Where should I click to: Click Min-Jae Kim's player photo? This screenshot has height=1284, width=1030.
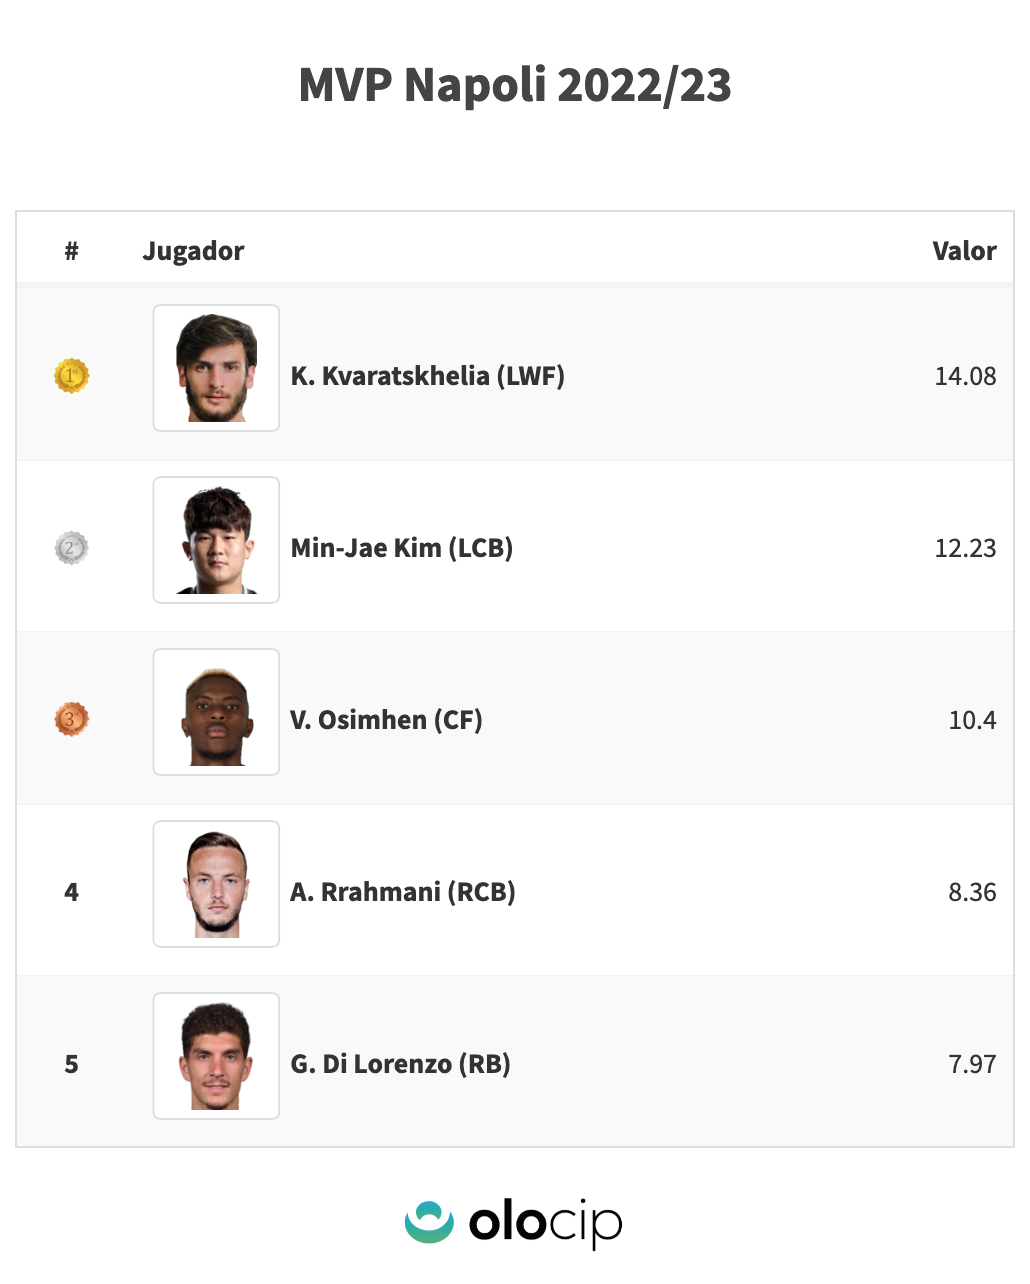click(216, 540)
